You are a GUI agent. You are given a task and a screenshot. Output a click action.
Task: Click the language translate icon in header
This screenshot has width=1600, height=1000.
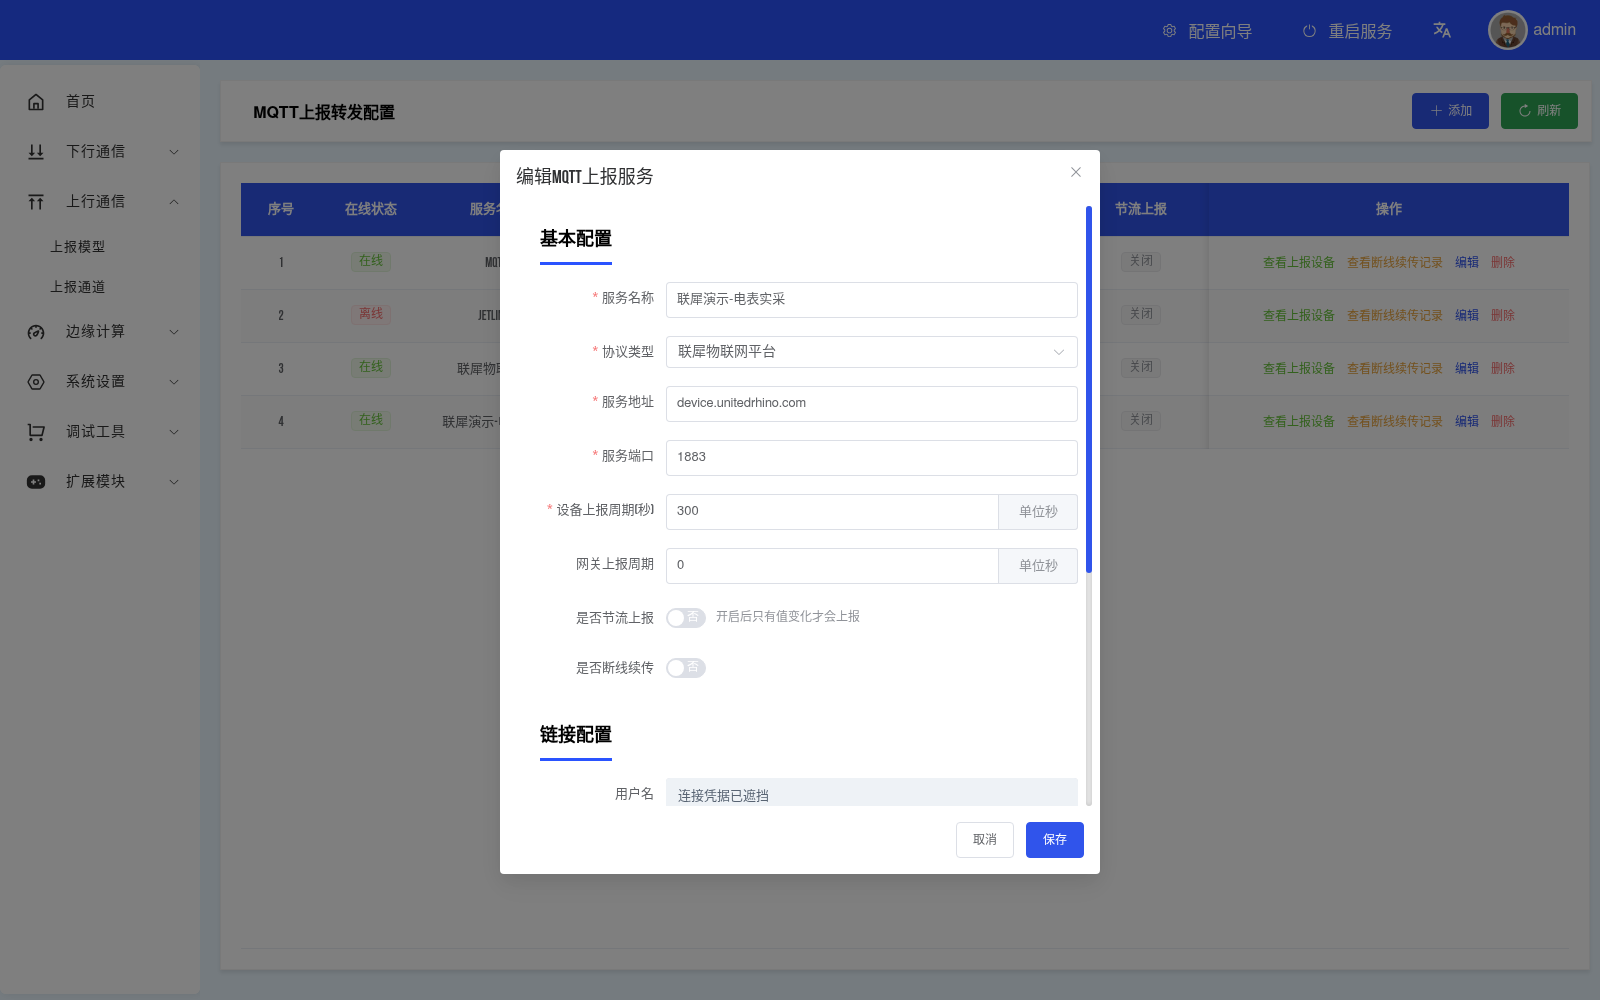tap(1442, 30)
